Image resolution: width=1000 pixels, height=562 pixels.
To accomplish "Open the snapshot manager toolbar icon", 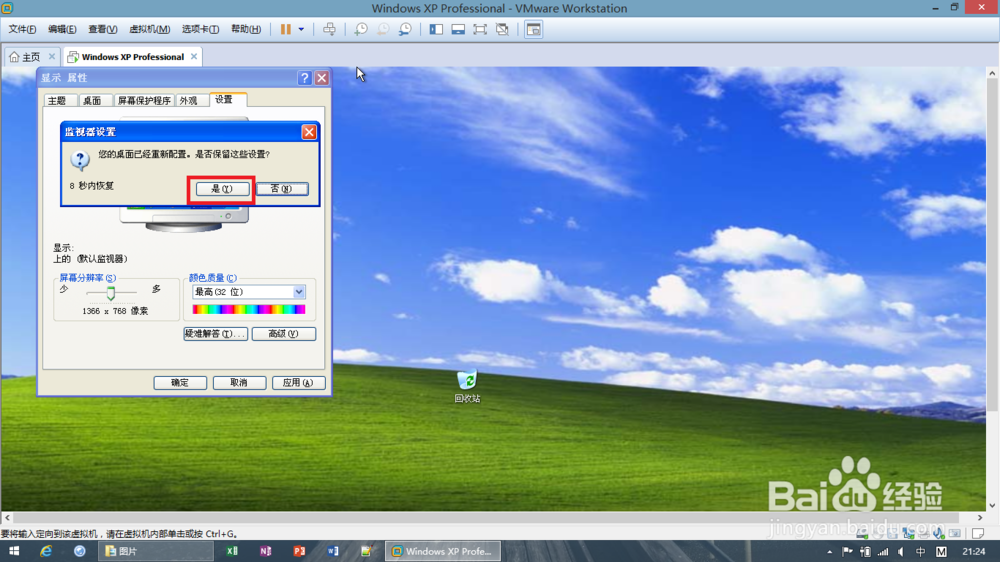I will click(405, 29).
